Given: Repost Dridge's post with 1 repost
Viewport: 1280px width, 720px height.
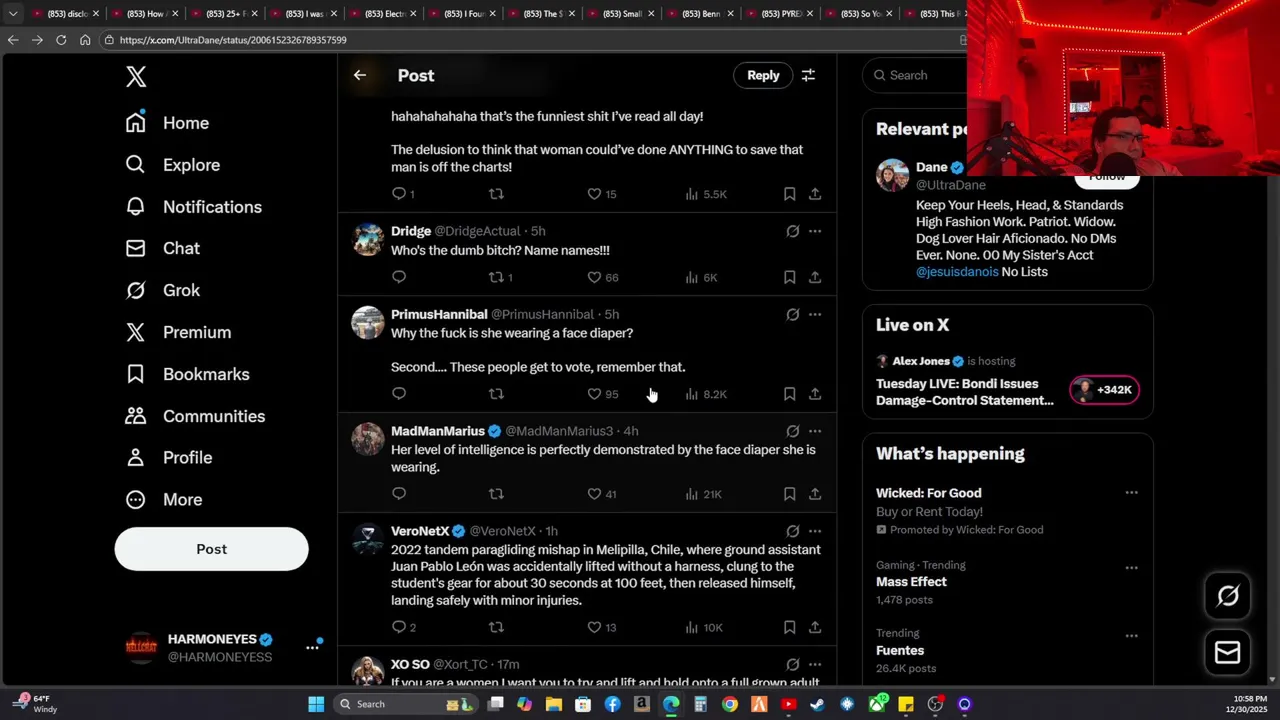Looking at the screenshot, I should (500, 277).
